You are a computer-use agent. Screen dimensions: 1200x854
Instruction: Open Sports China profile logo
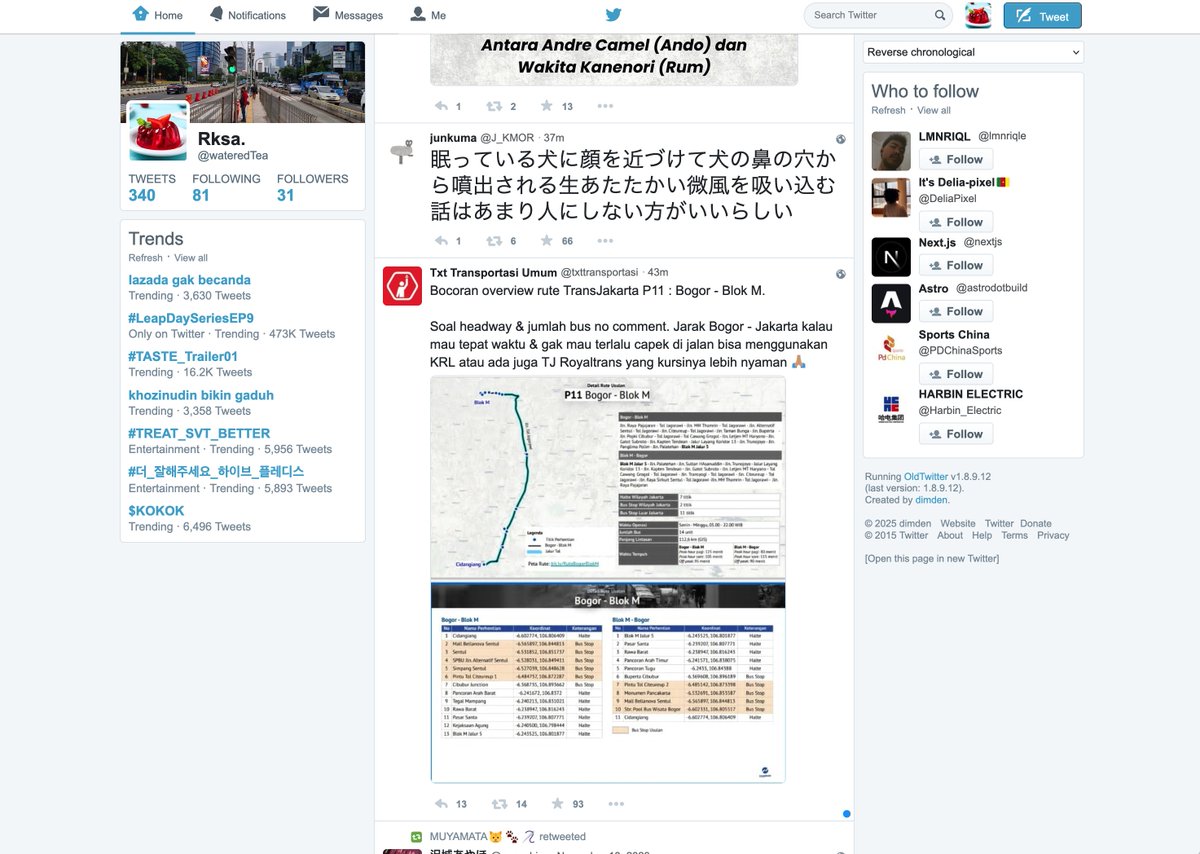(x=891, y=350)
